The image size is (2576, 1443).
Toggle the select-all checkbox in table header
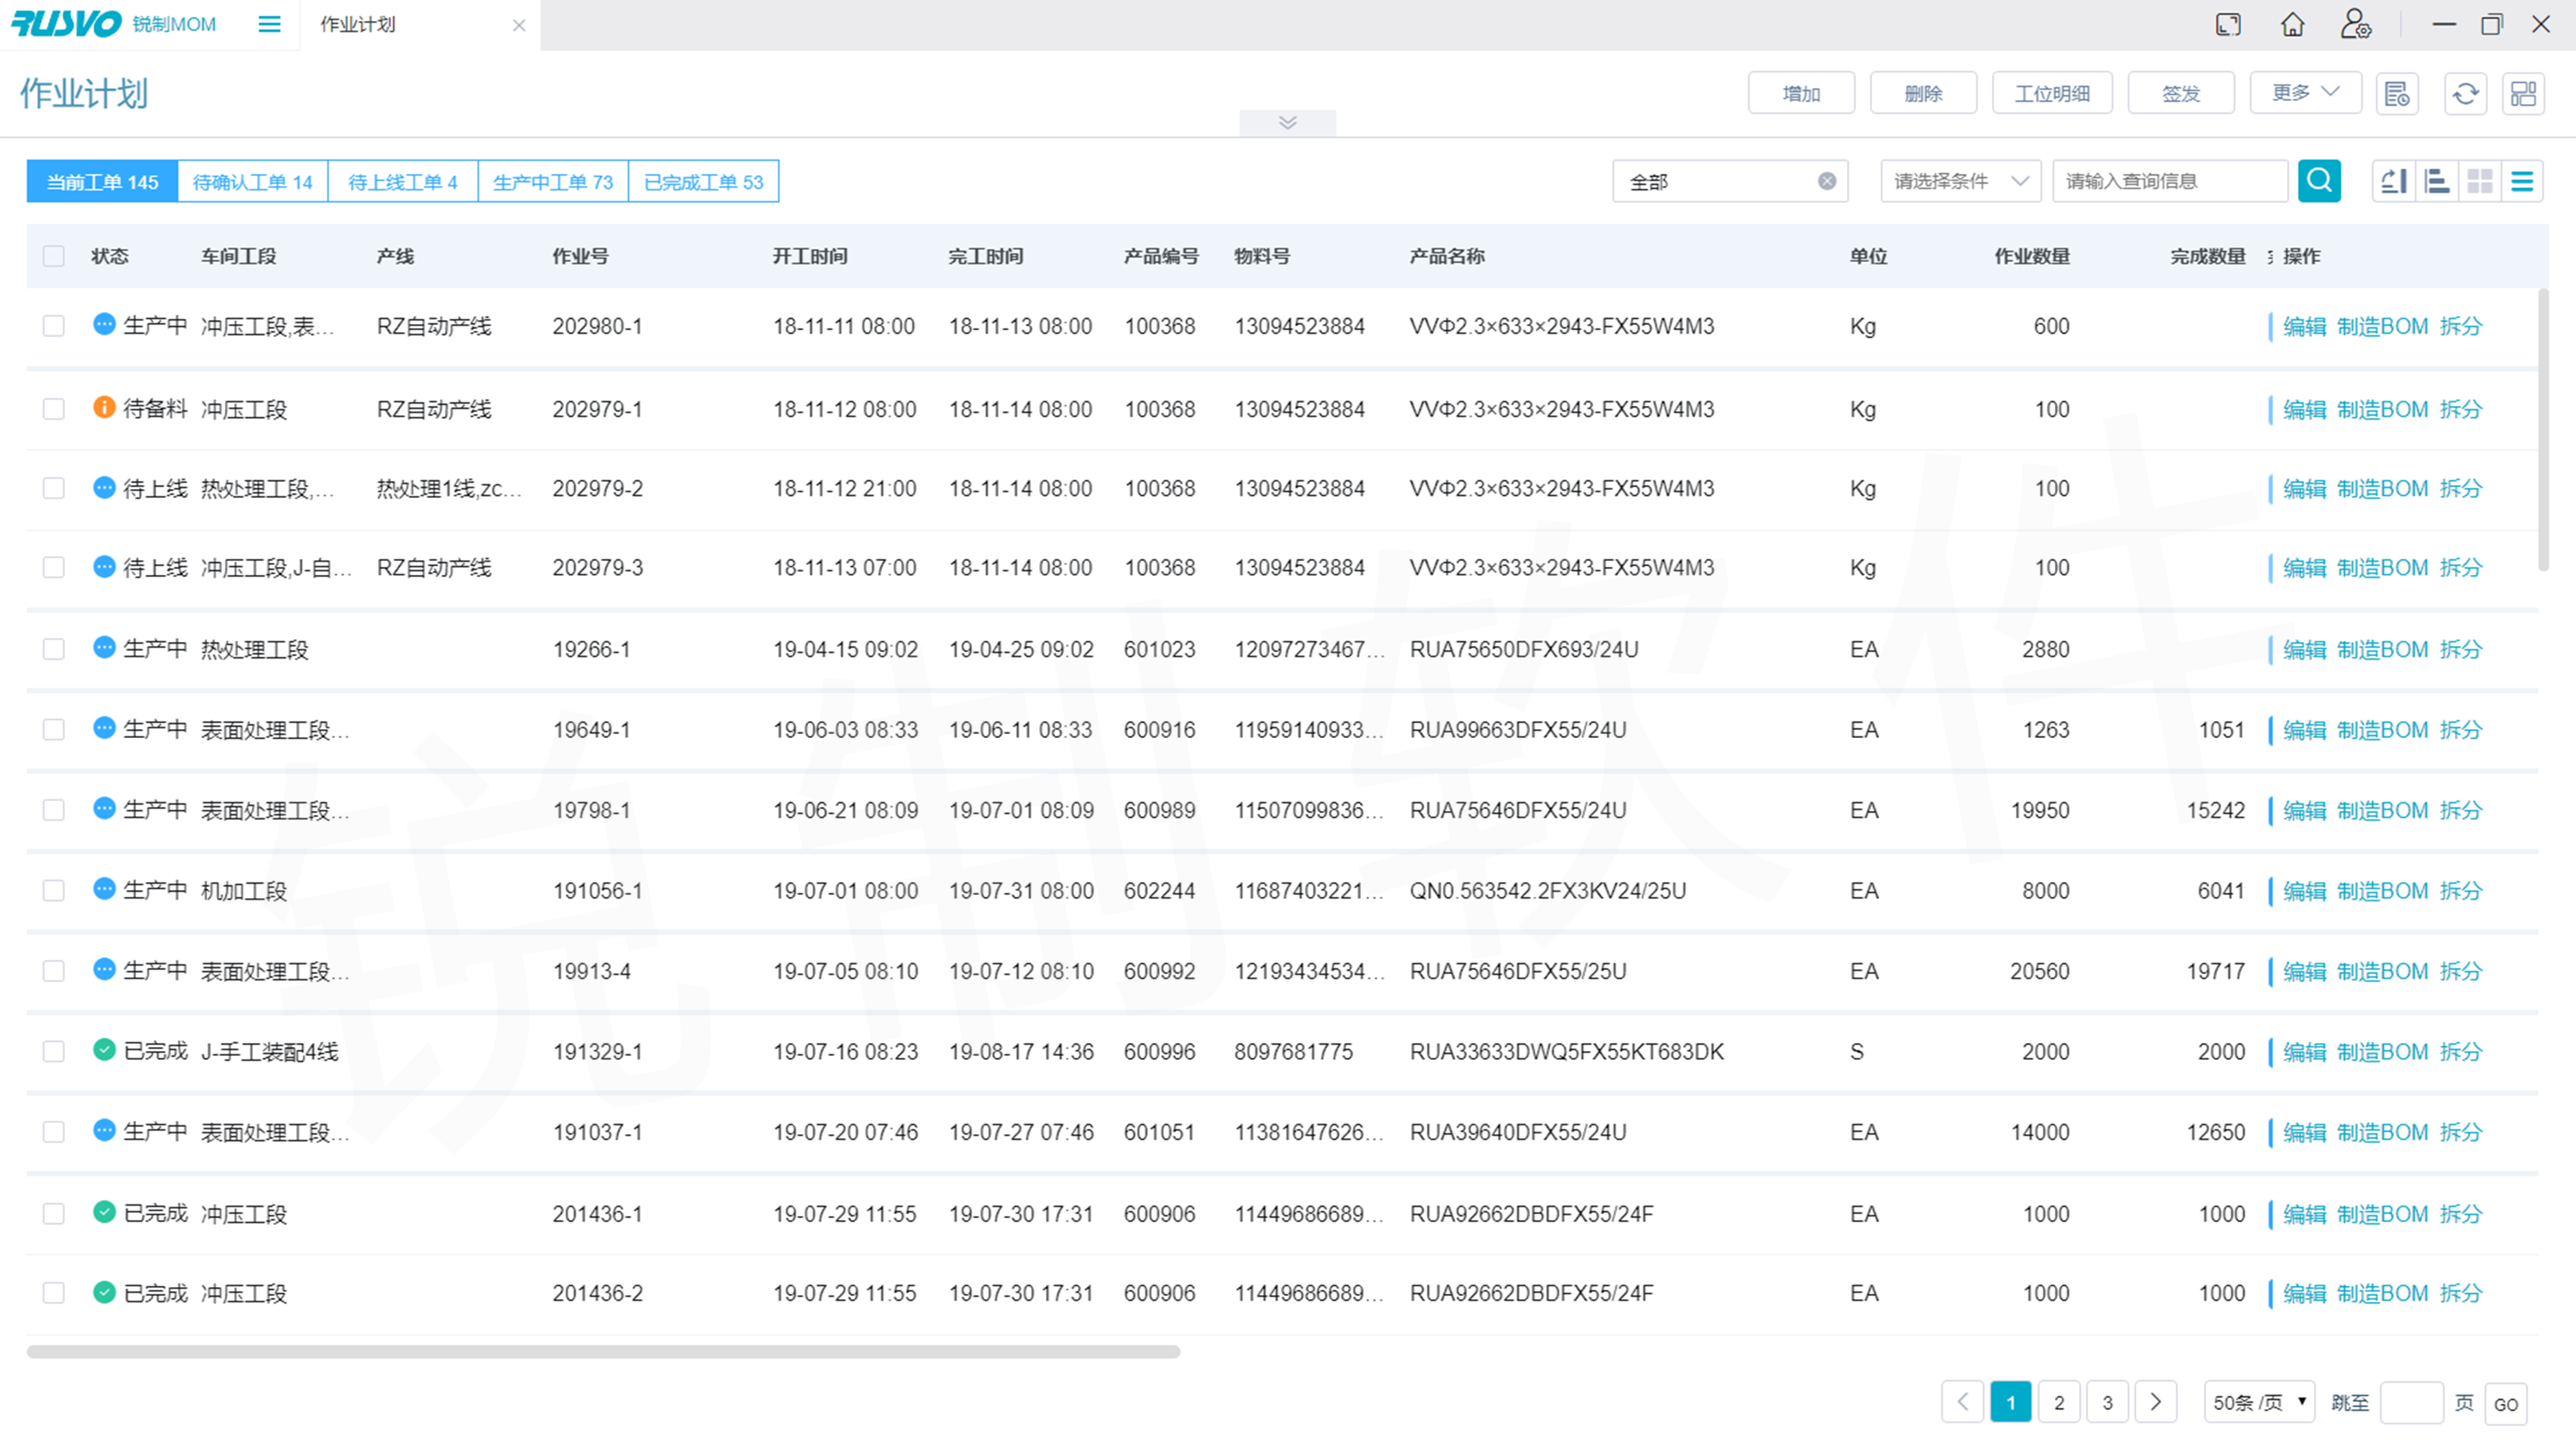(54, 256)
